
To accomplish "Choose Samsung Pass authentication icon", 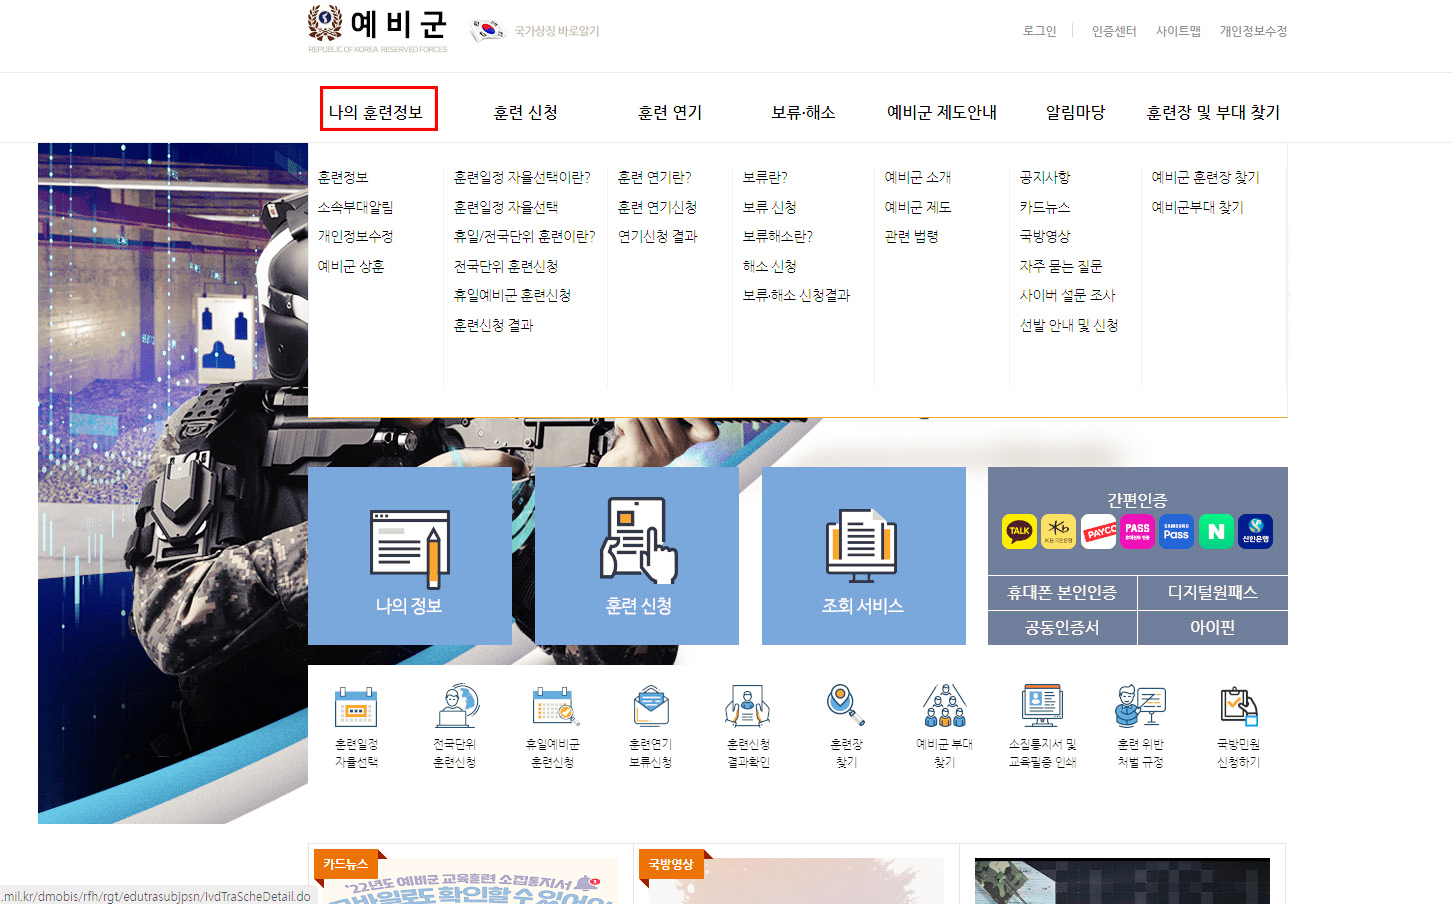I will (x=1176, y=531).
